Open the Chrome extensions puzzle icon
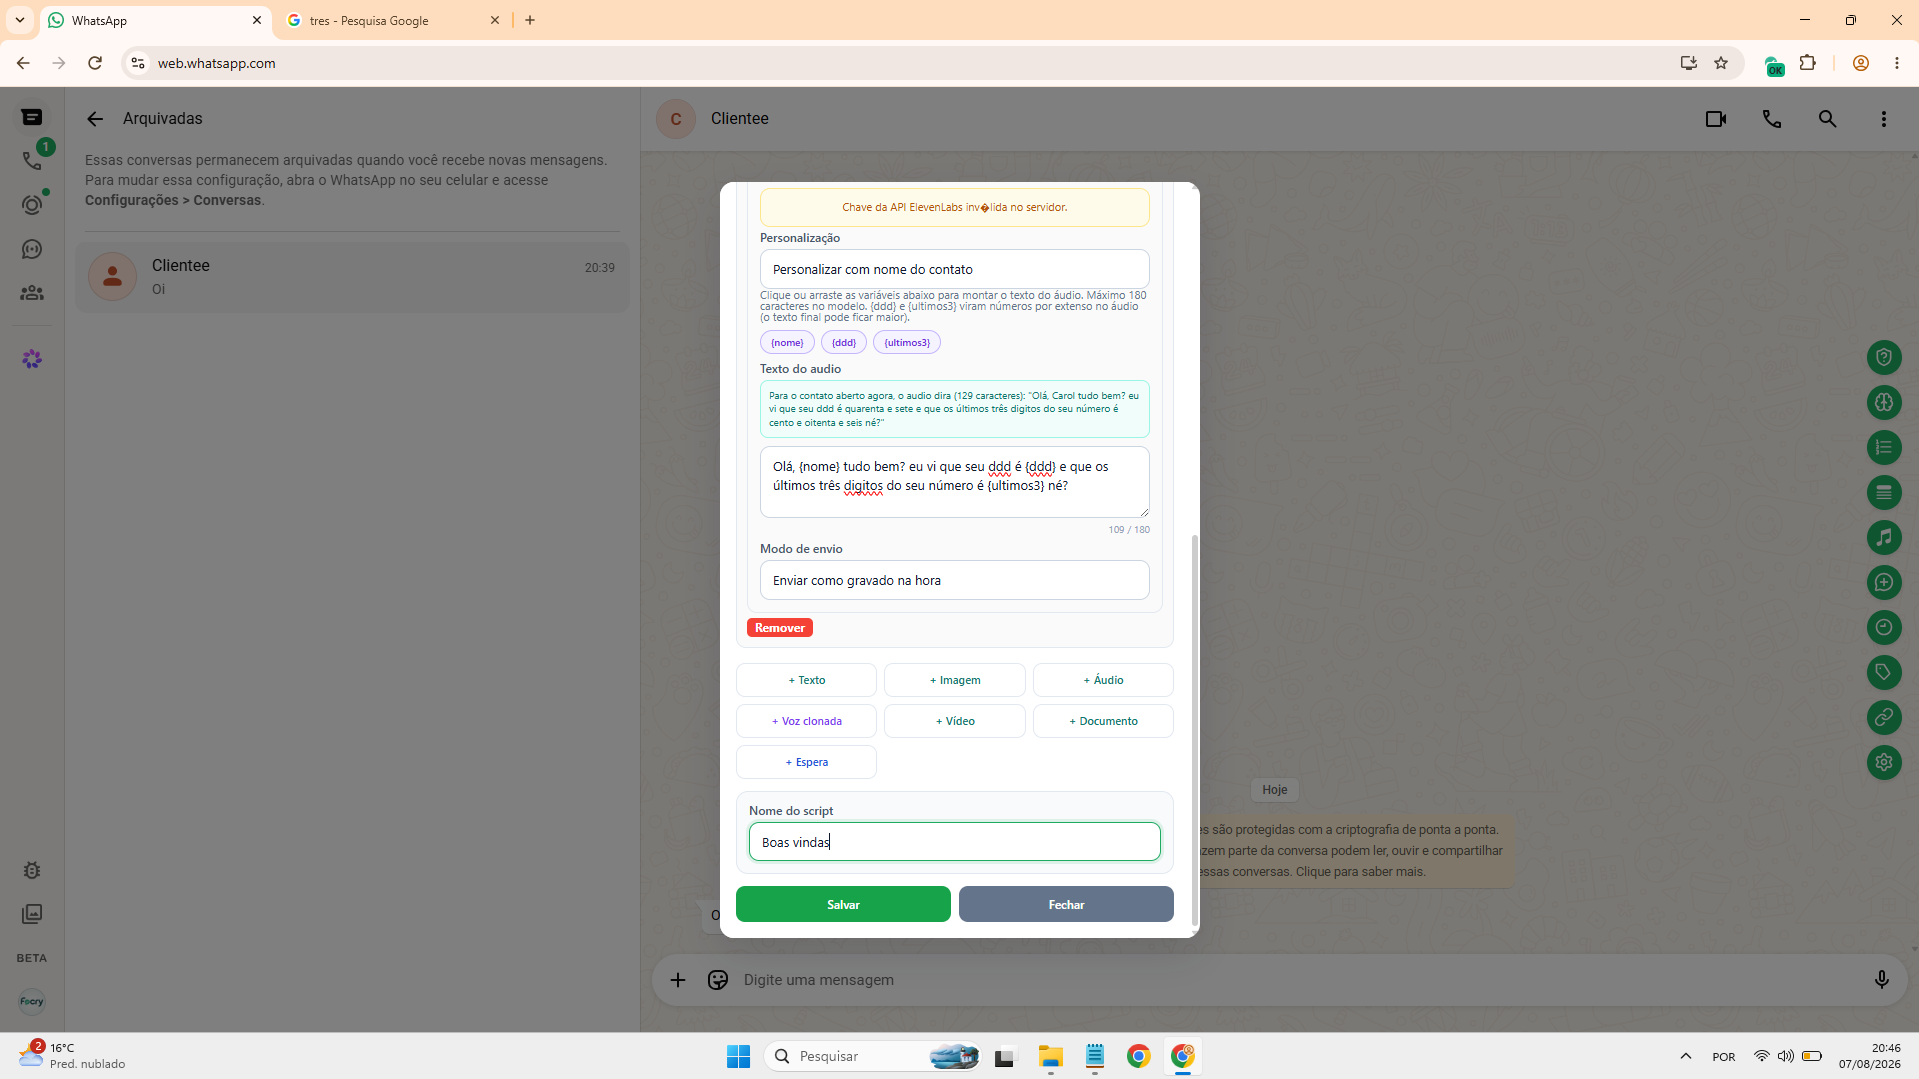The height and width of the screenshot is (1079, 1919). pos(1808,63)
